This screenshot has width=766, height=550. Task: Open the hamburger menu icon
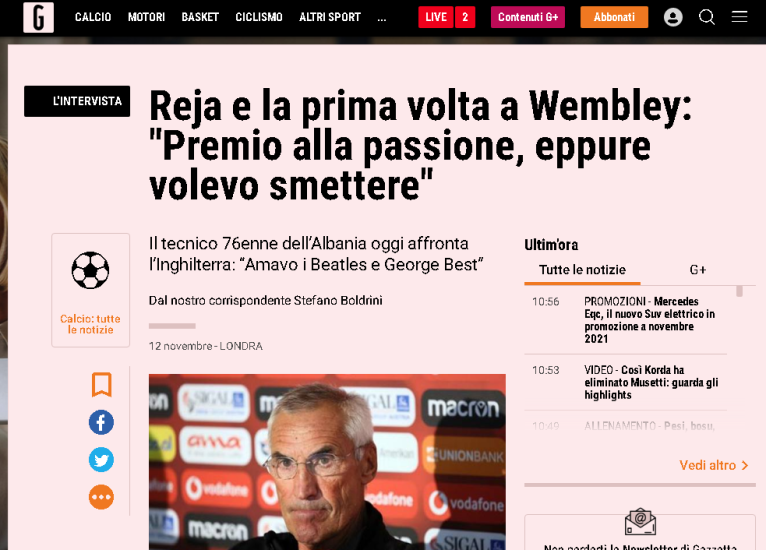click(x=739, y=17)
